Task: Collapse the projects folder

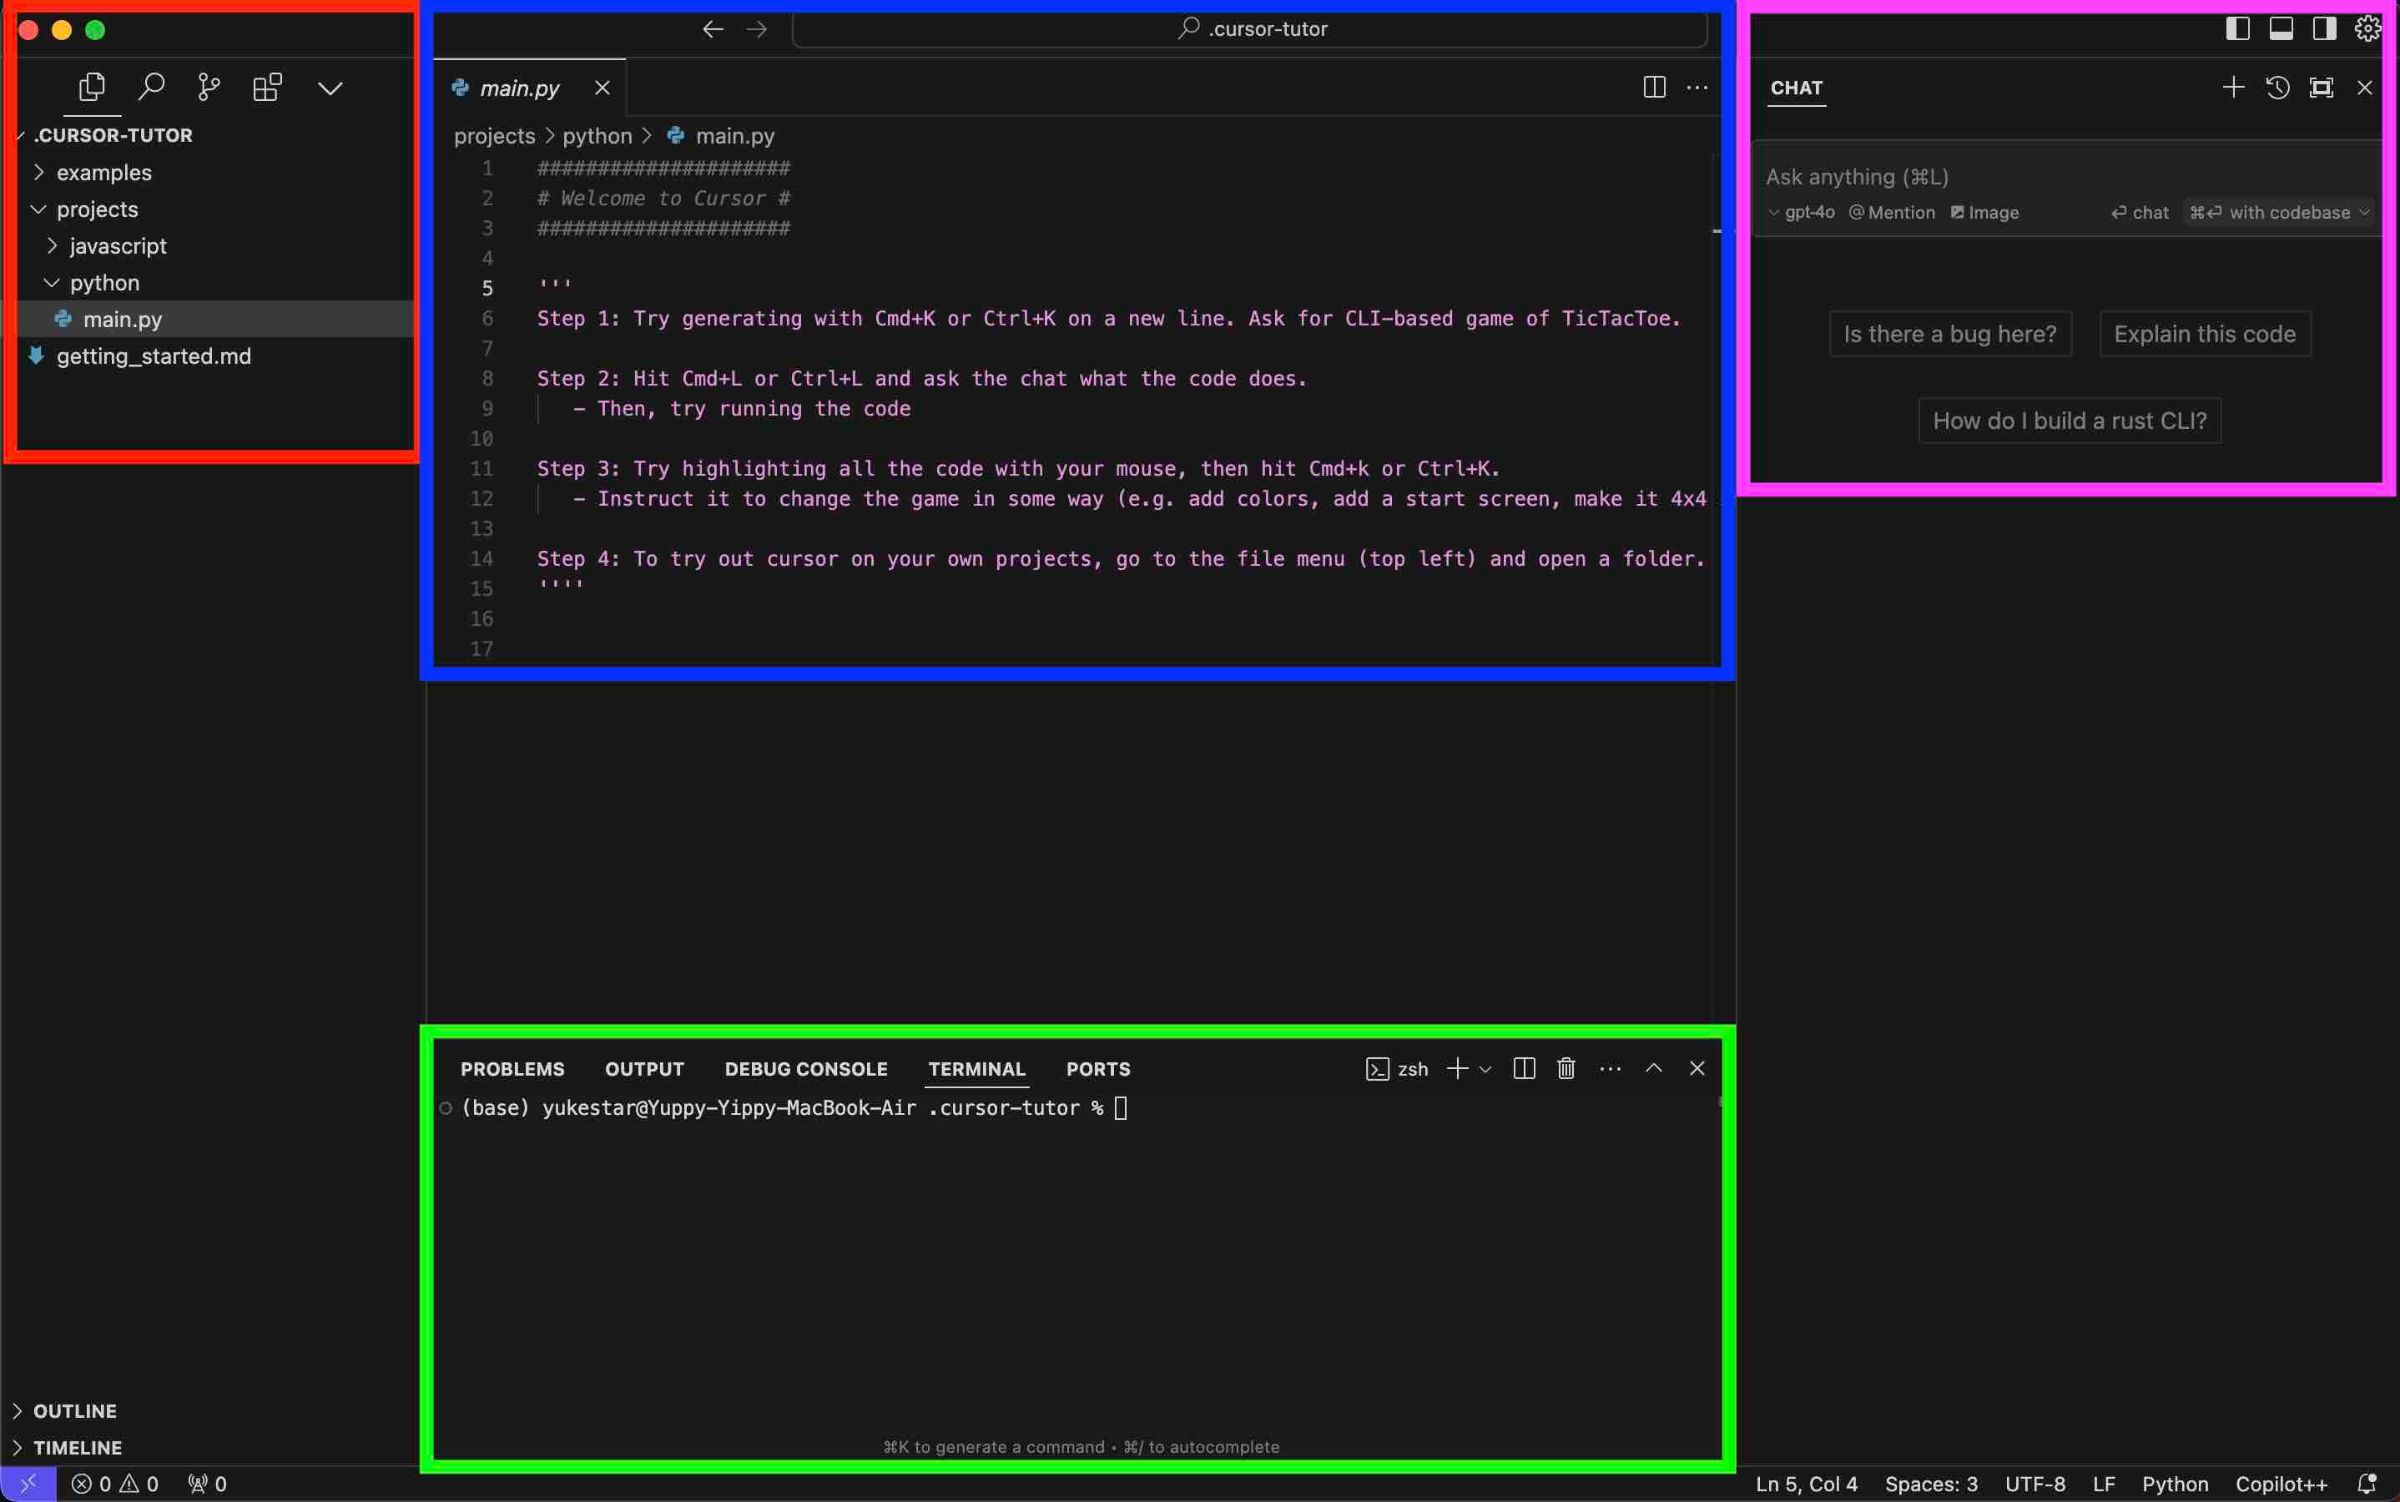Action: click(97, 210)
